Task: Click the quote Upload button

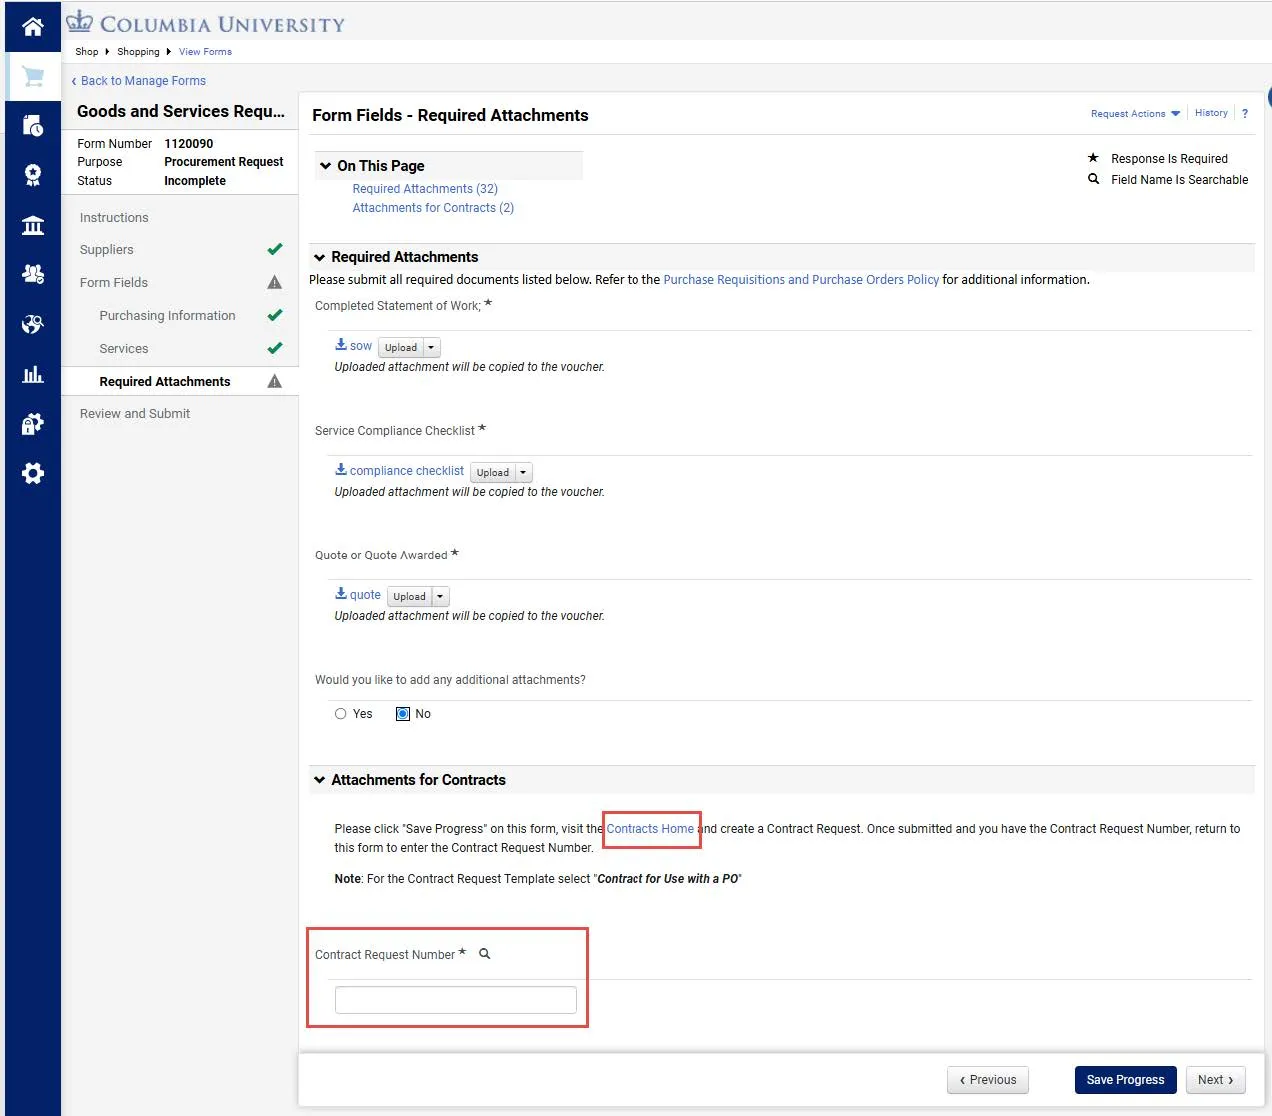Action: pos(410,597)
